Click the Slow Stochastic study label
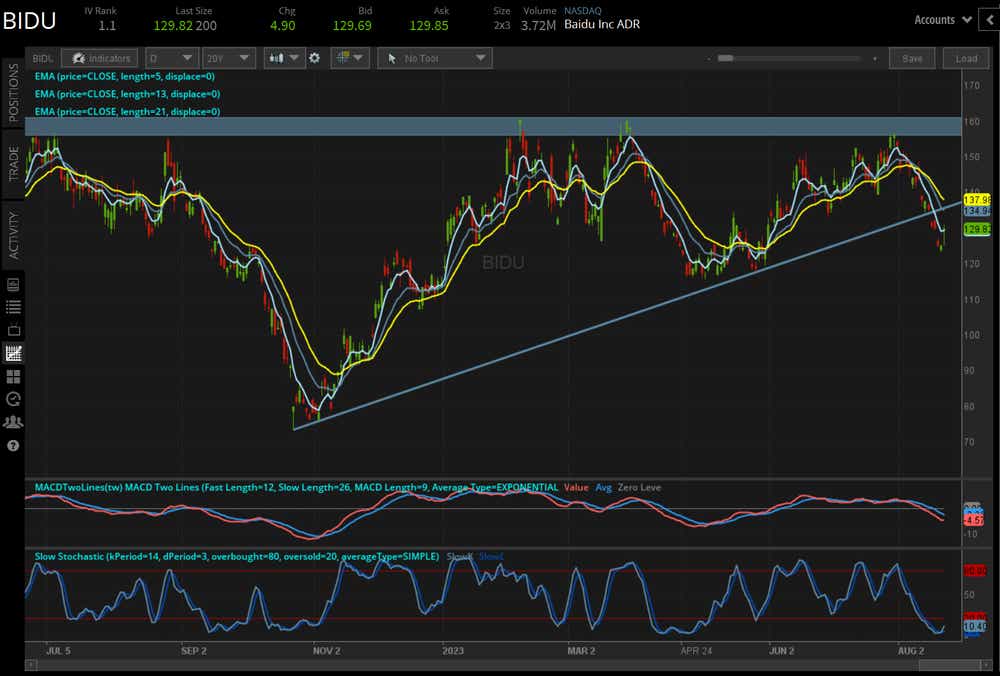1000x676 pixels. click(237, 556)
